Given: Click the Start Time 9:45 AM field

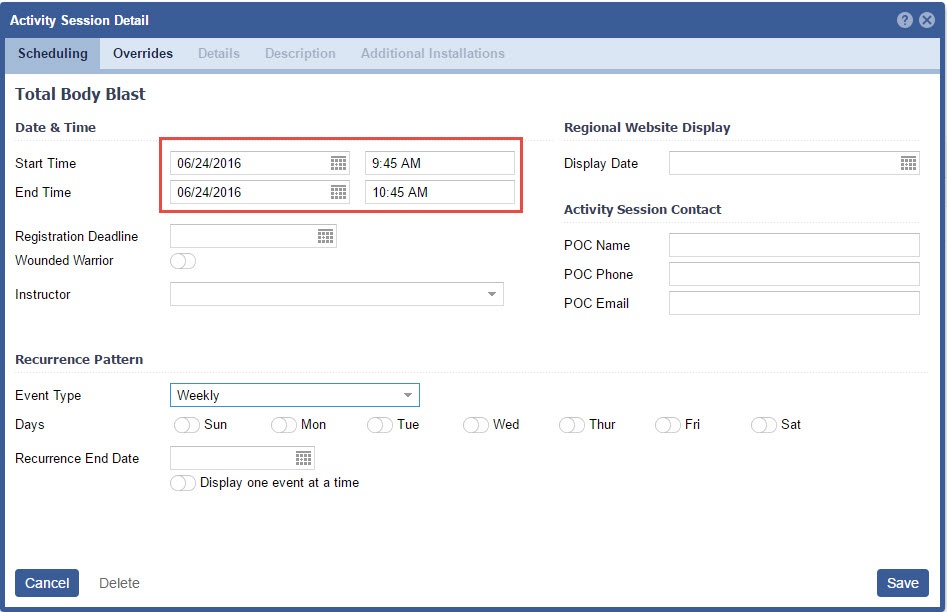Looking at the screenshot, I should pyautogui.click(x=439, y=163).
